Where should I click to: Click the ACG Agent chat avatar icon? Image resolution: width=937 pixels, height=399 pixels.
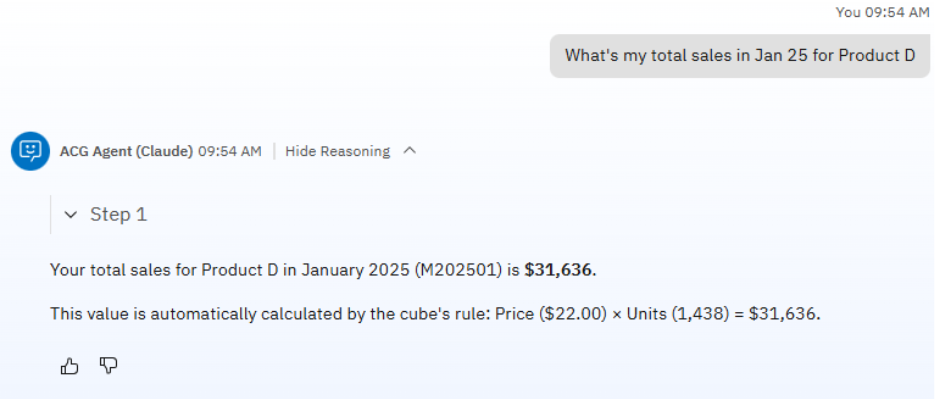[x=30, y=151]
